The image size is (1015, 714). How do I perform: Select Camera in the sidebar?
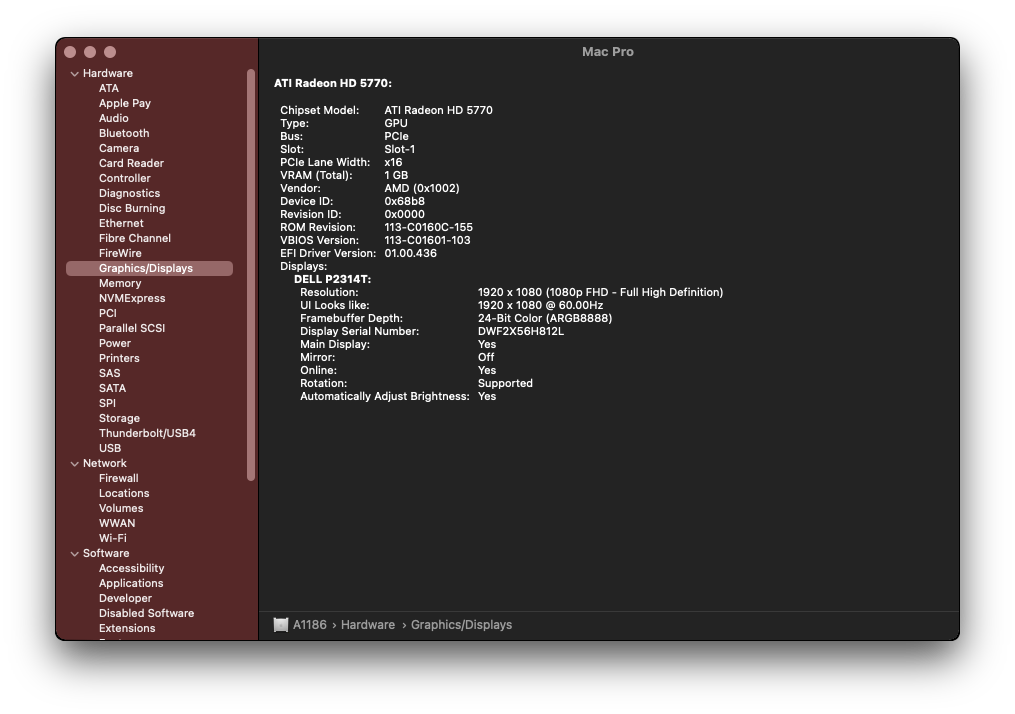(118, 148)
